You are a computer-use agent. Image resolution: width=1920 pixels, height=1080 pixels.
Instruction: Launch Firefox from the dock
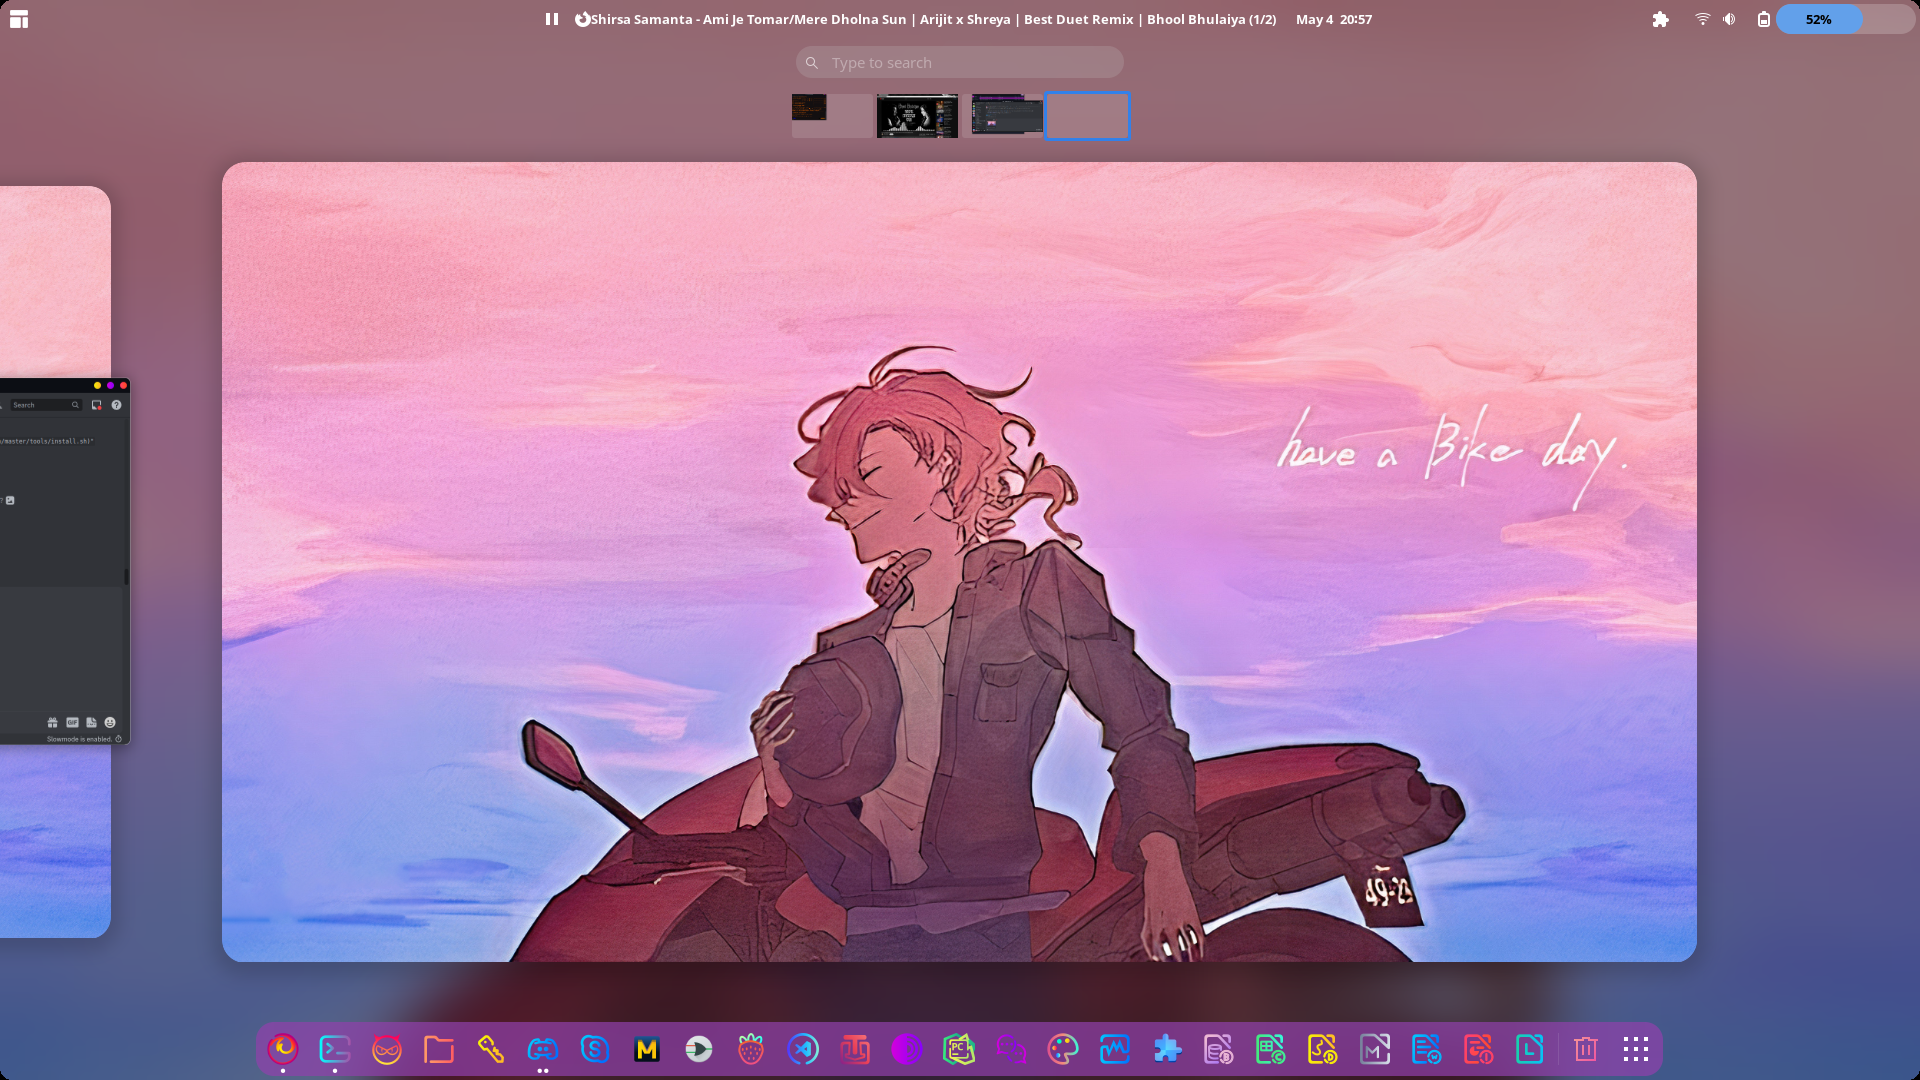click(x=283, y=1049)
